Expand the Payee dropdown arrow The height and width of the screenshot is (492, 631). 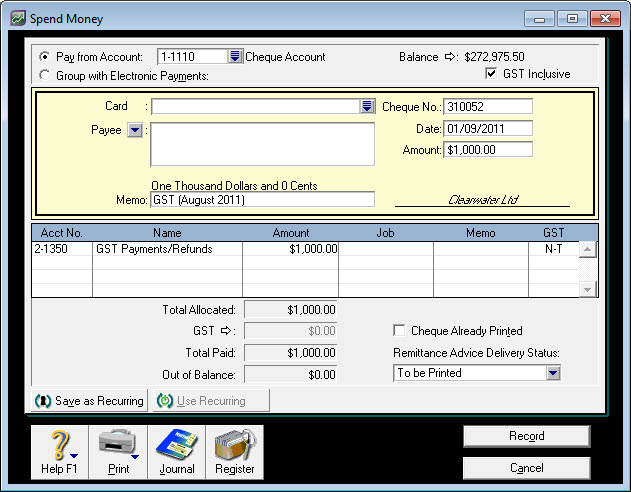[x=134, y=130]
